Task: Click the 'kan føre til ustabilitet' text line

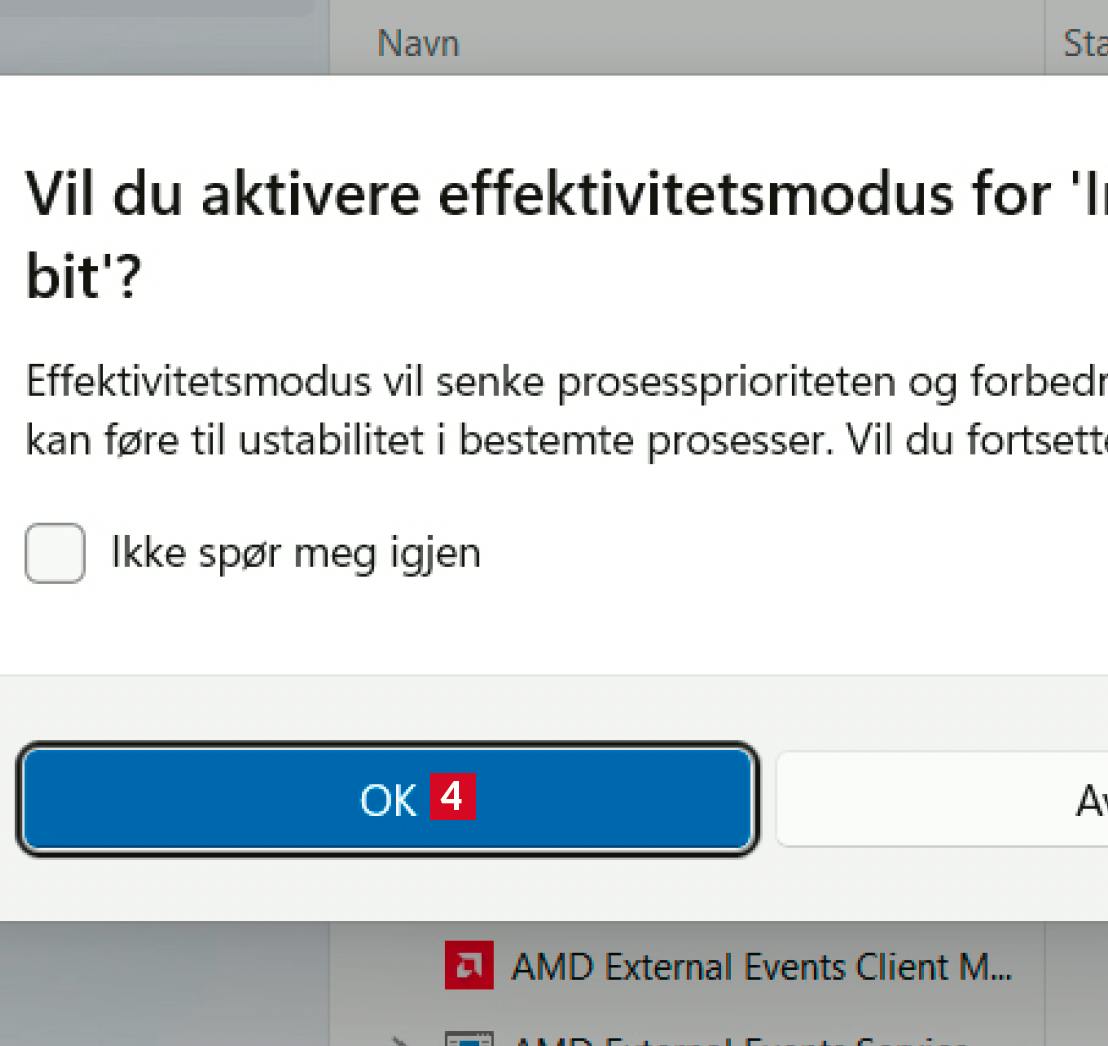Action: [x=560, y=440]
